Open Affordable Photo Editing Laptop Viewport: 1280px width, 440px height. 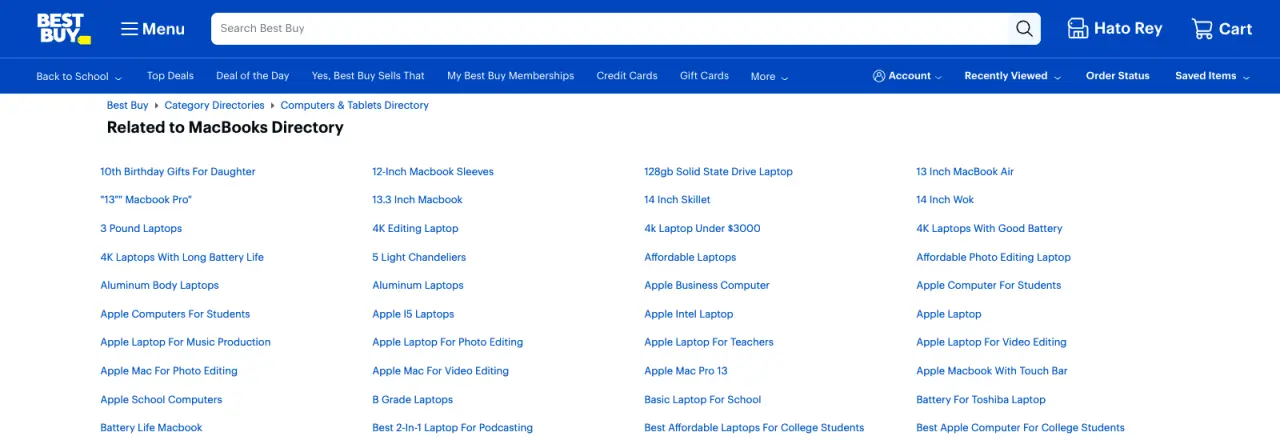(x=993, y=258)
